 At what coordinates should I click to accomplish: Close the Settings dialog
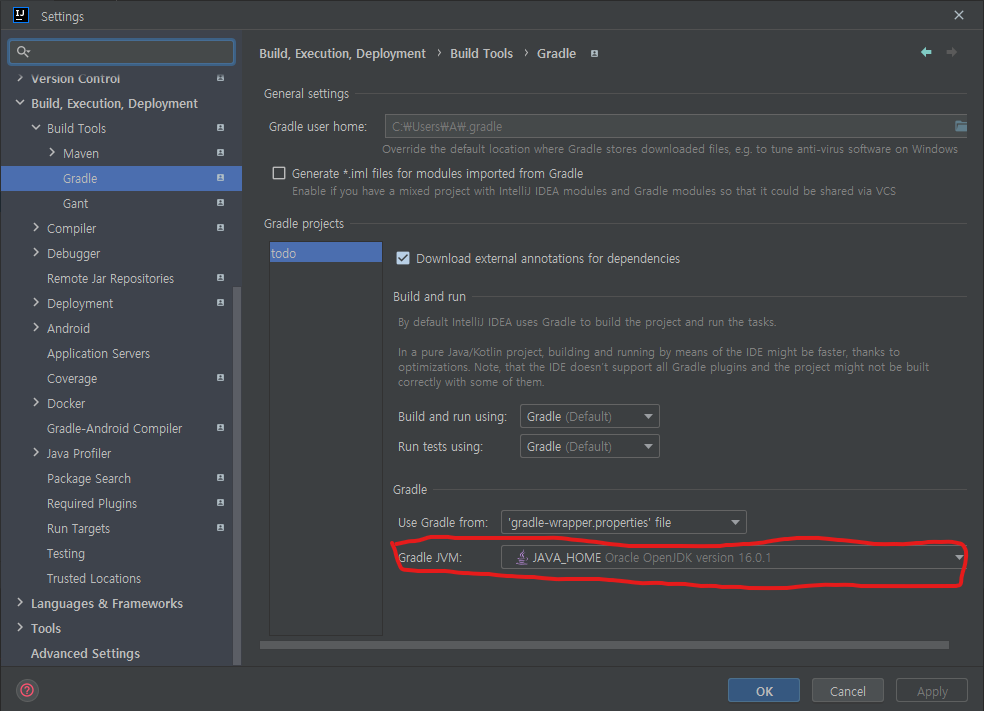(958, 15)
